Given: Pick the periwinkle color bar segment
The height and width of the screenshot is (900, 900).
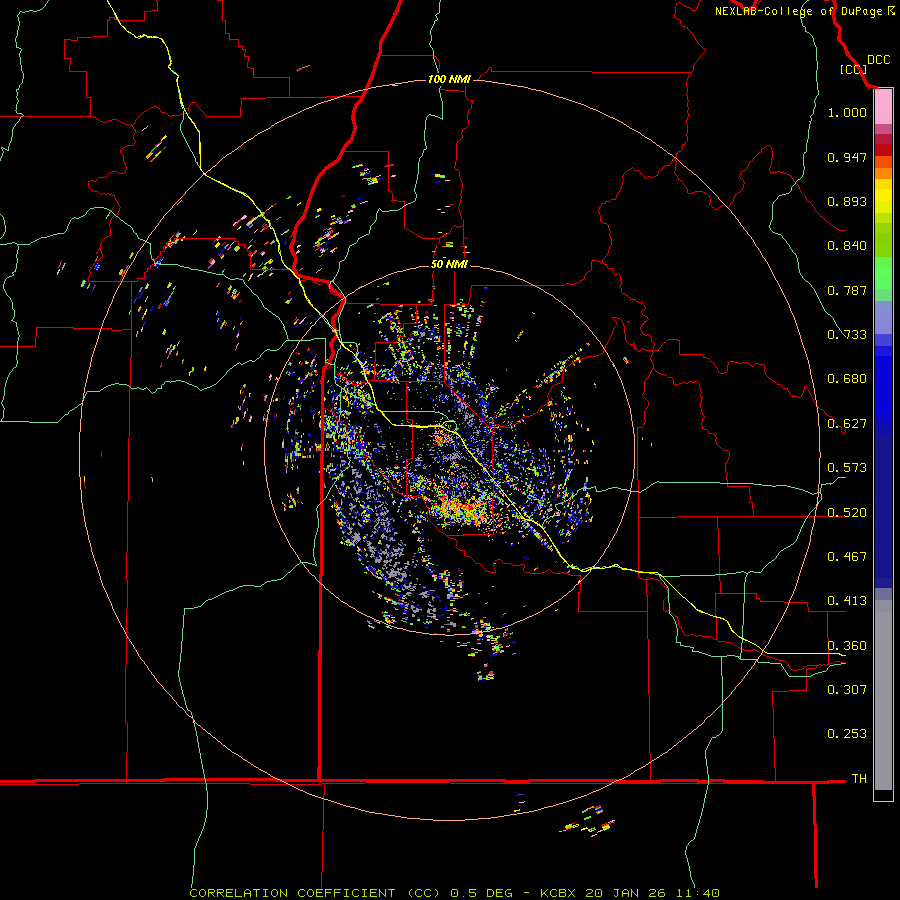Looking at the screenshot, I should (883, 317).
